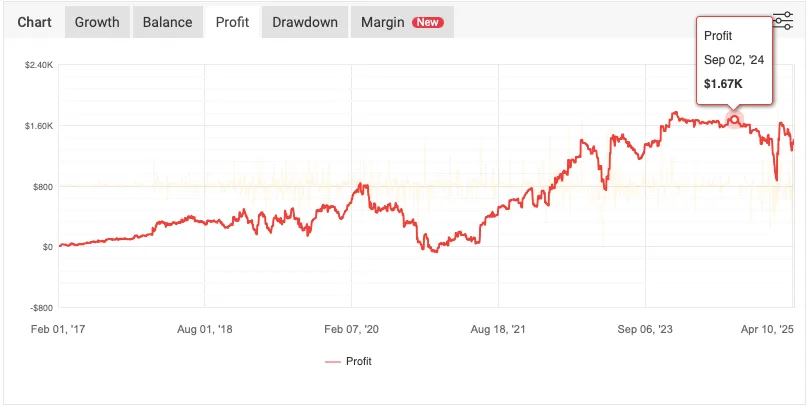808x408 pixels.
Task: Open the chart settings sliders icon
Action: click(784, 21)
